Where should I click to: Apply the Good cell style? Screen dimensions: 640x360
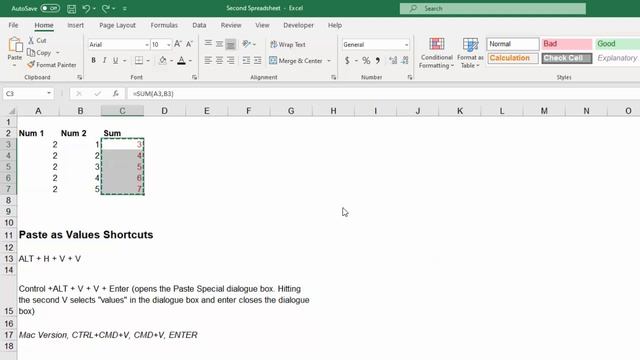pyautogui.click(x=618, y=44)
